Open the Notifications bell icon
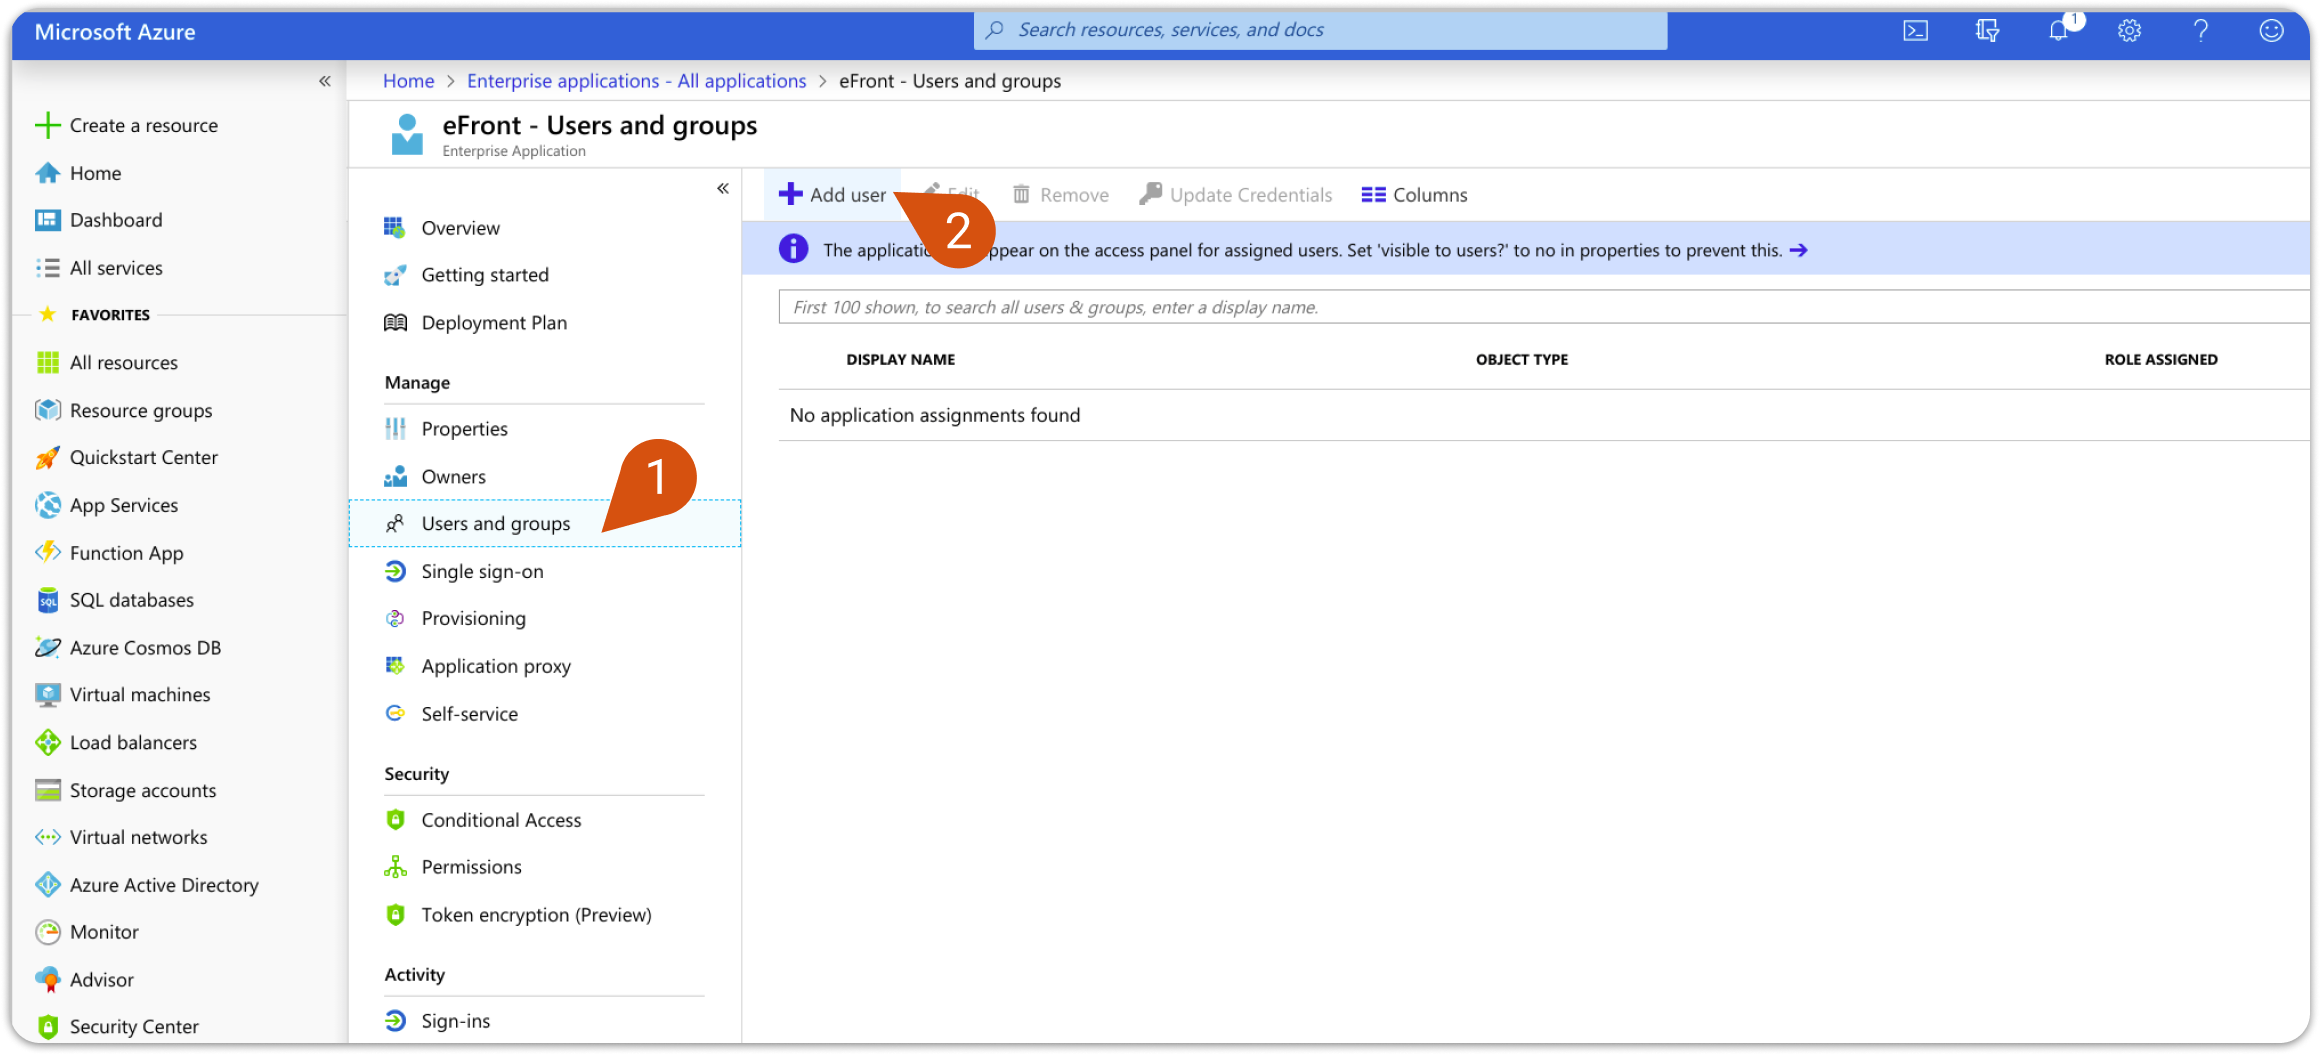 [2058, 32]
